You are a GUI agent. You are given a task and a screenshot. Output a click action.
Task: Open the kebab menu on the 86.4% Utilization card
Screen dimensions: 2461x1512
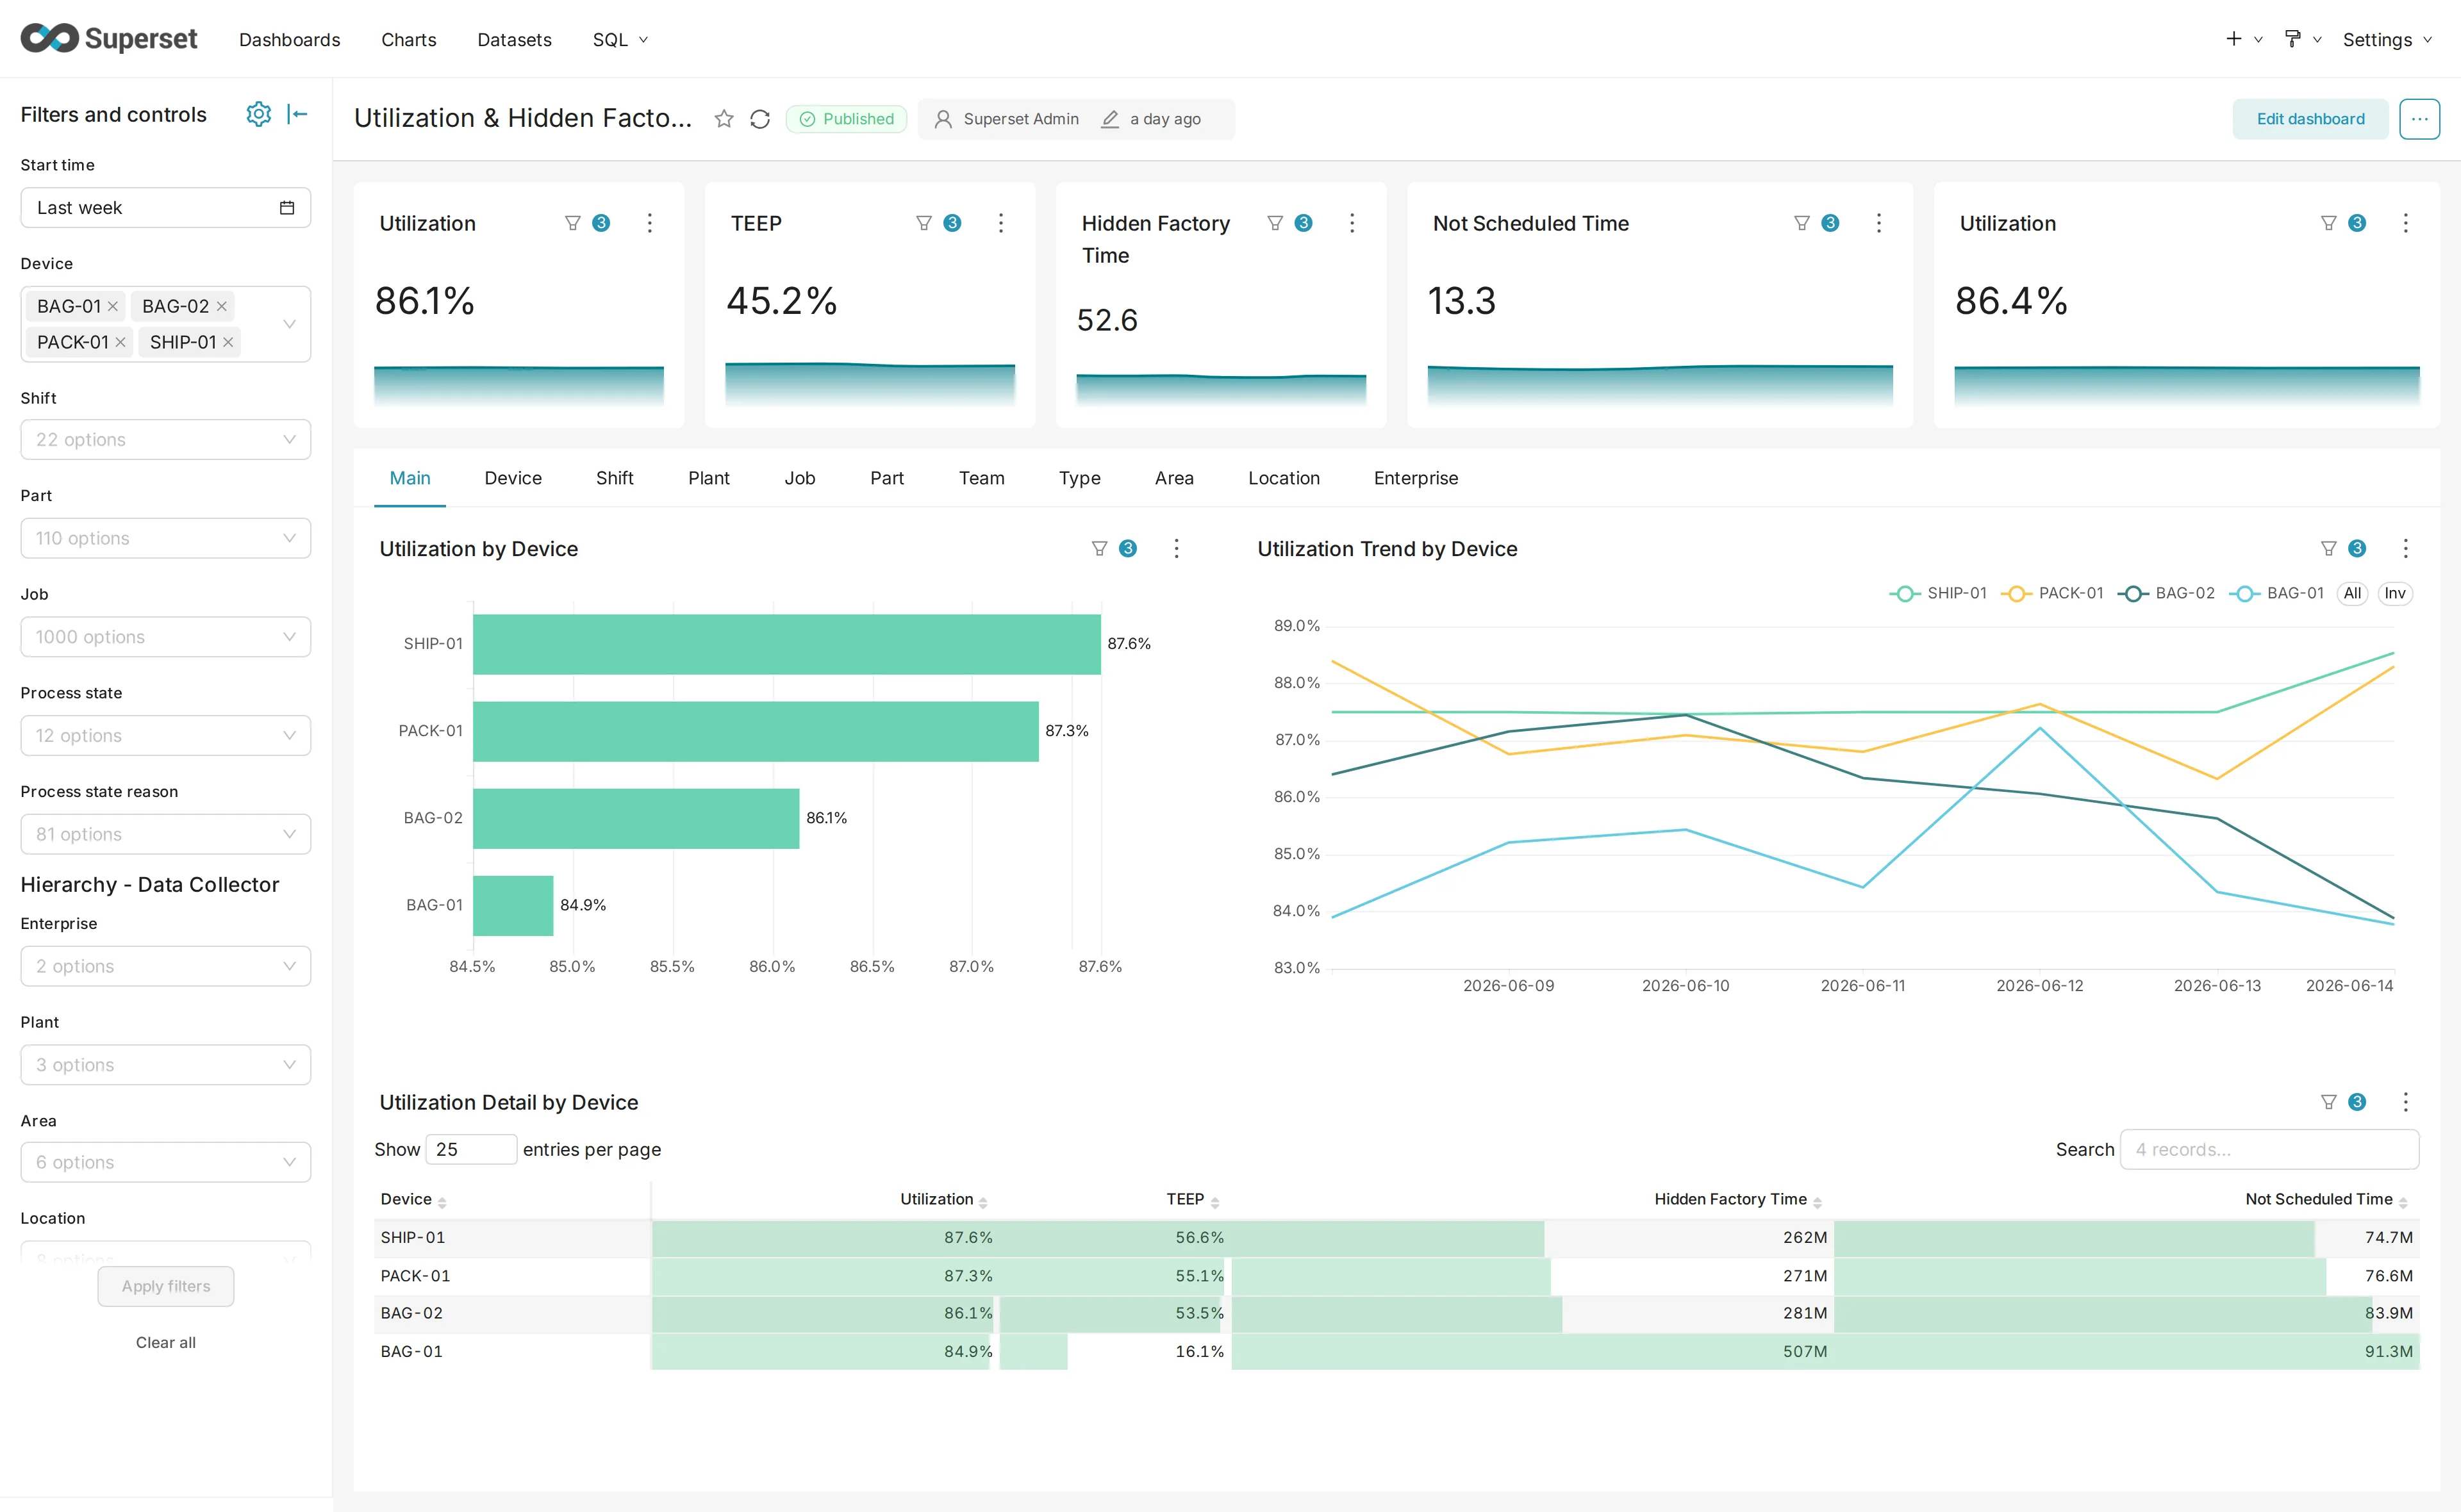pos(2406,223)
